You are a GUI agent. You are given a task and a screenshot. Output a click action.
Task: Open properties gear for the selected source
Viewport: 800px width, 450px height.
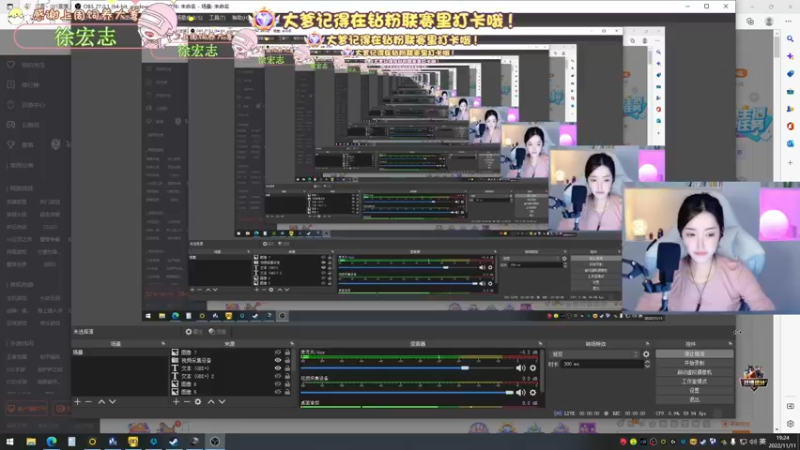tap(193, 332)
